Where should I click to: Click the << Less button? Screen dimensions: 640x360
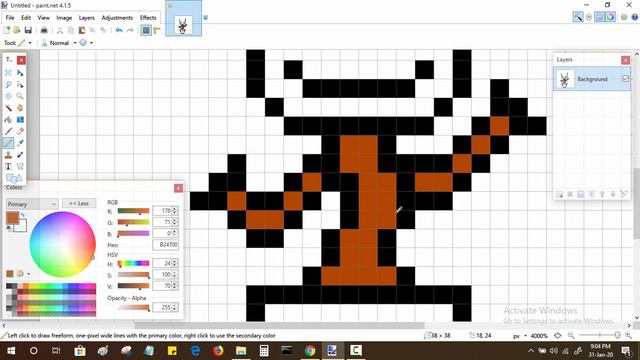79,204
